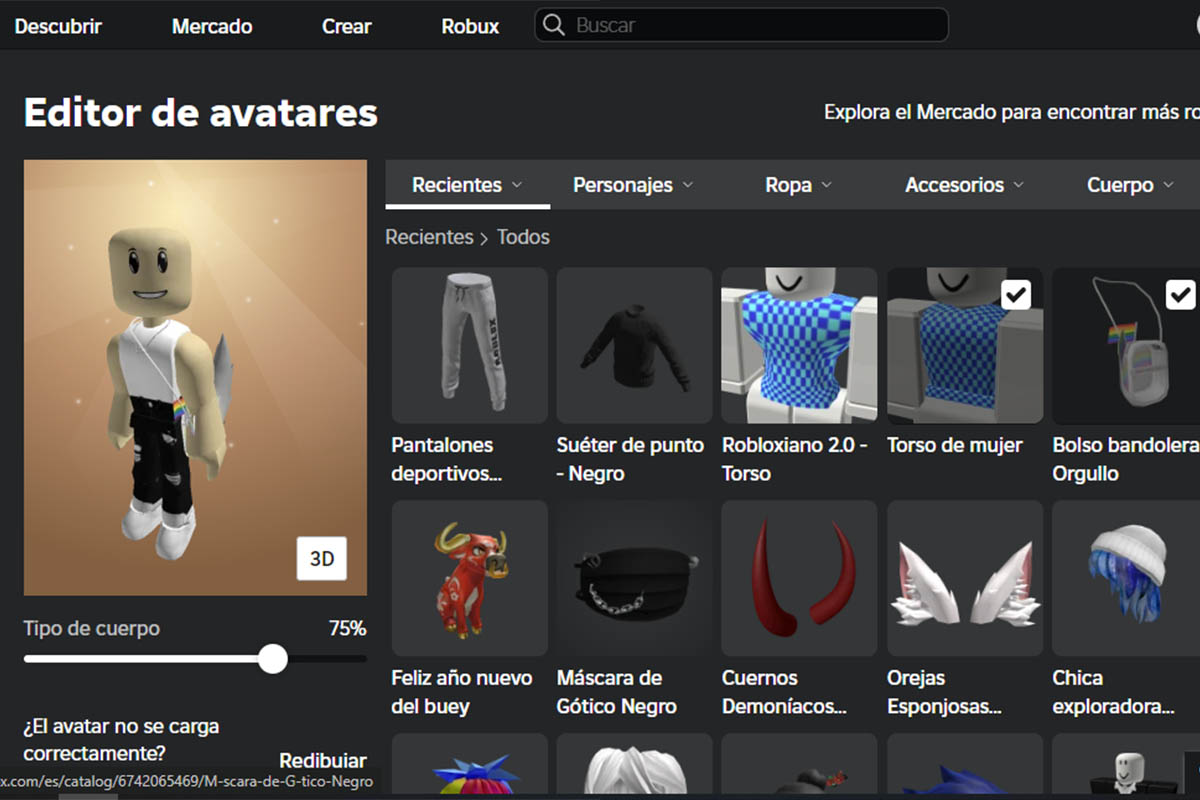The image size is (1200, 800).
Task: Click the Todos breadcrumb link
Action: 524,237
